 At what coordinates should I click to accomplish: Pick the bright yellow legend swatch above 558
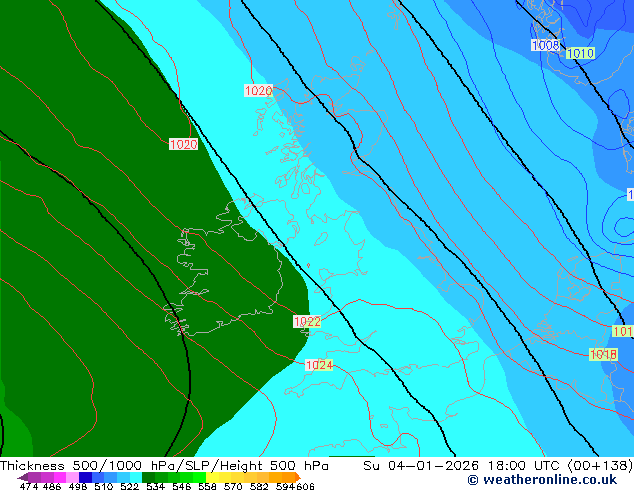[x=212, y=477]
